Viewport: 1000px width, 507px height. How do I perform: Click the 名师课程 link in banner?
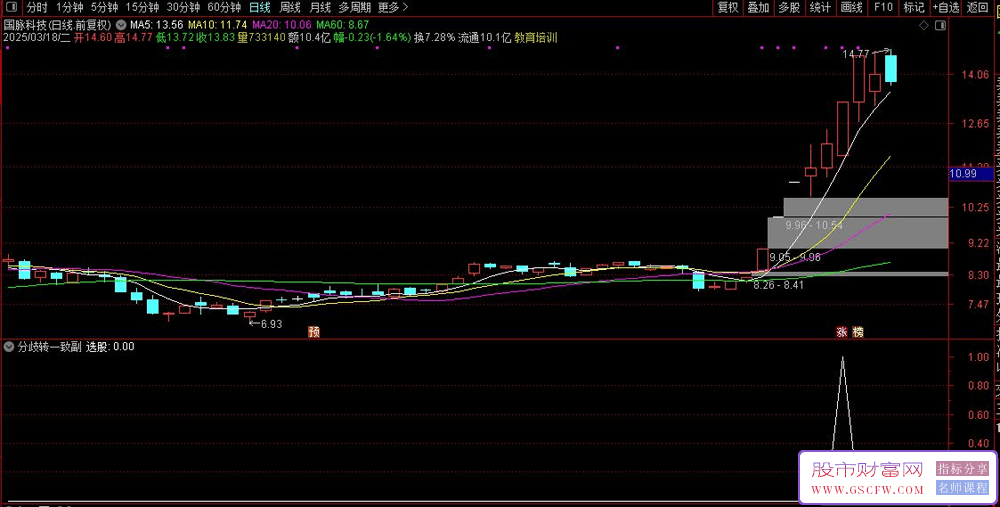(962, 488)
